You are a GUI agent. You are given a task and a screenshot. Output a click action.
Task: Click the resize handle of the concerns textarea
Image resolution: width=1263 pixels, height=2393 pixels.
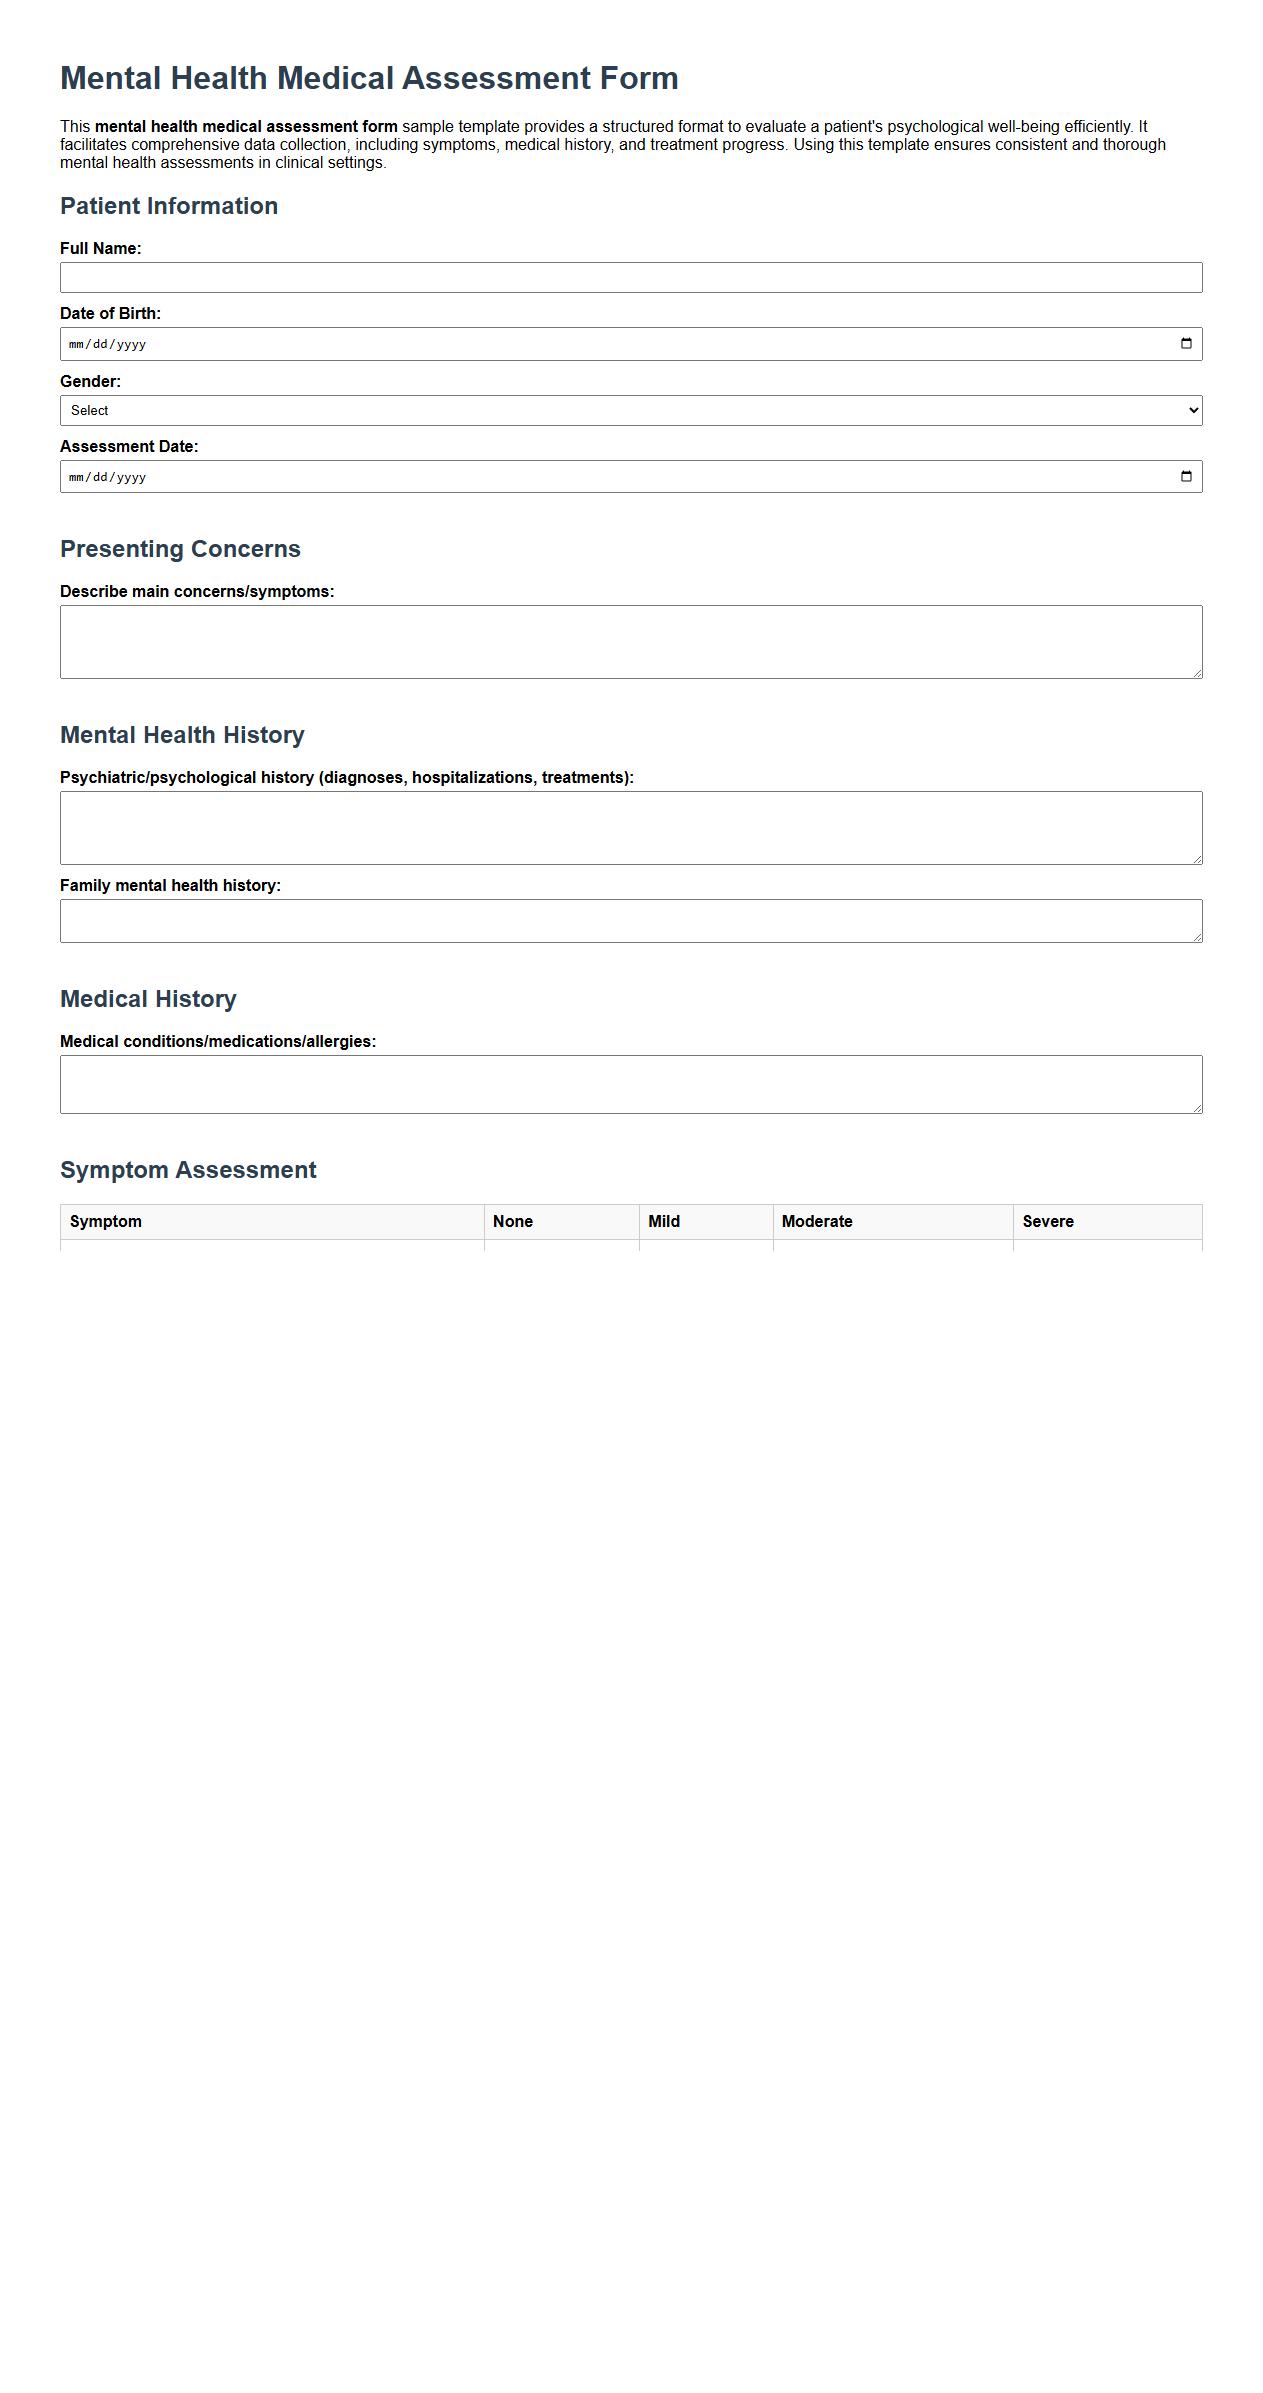click(1196, 673)
